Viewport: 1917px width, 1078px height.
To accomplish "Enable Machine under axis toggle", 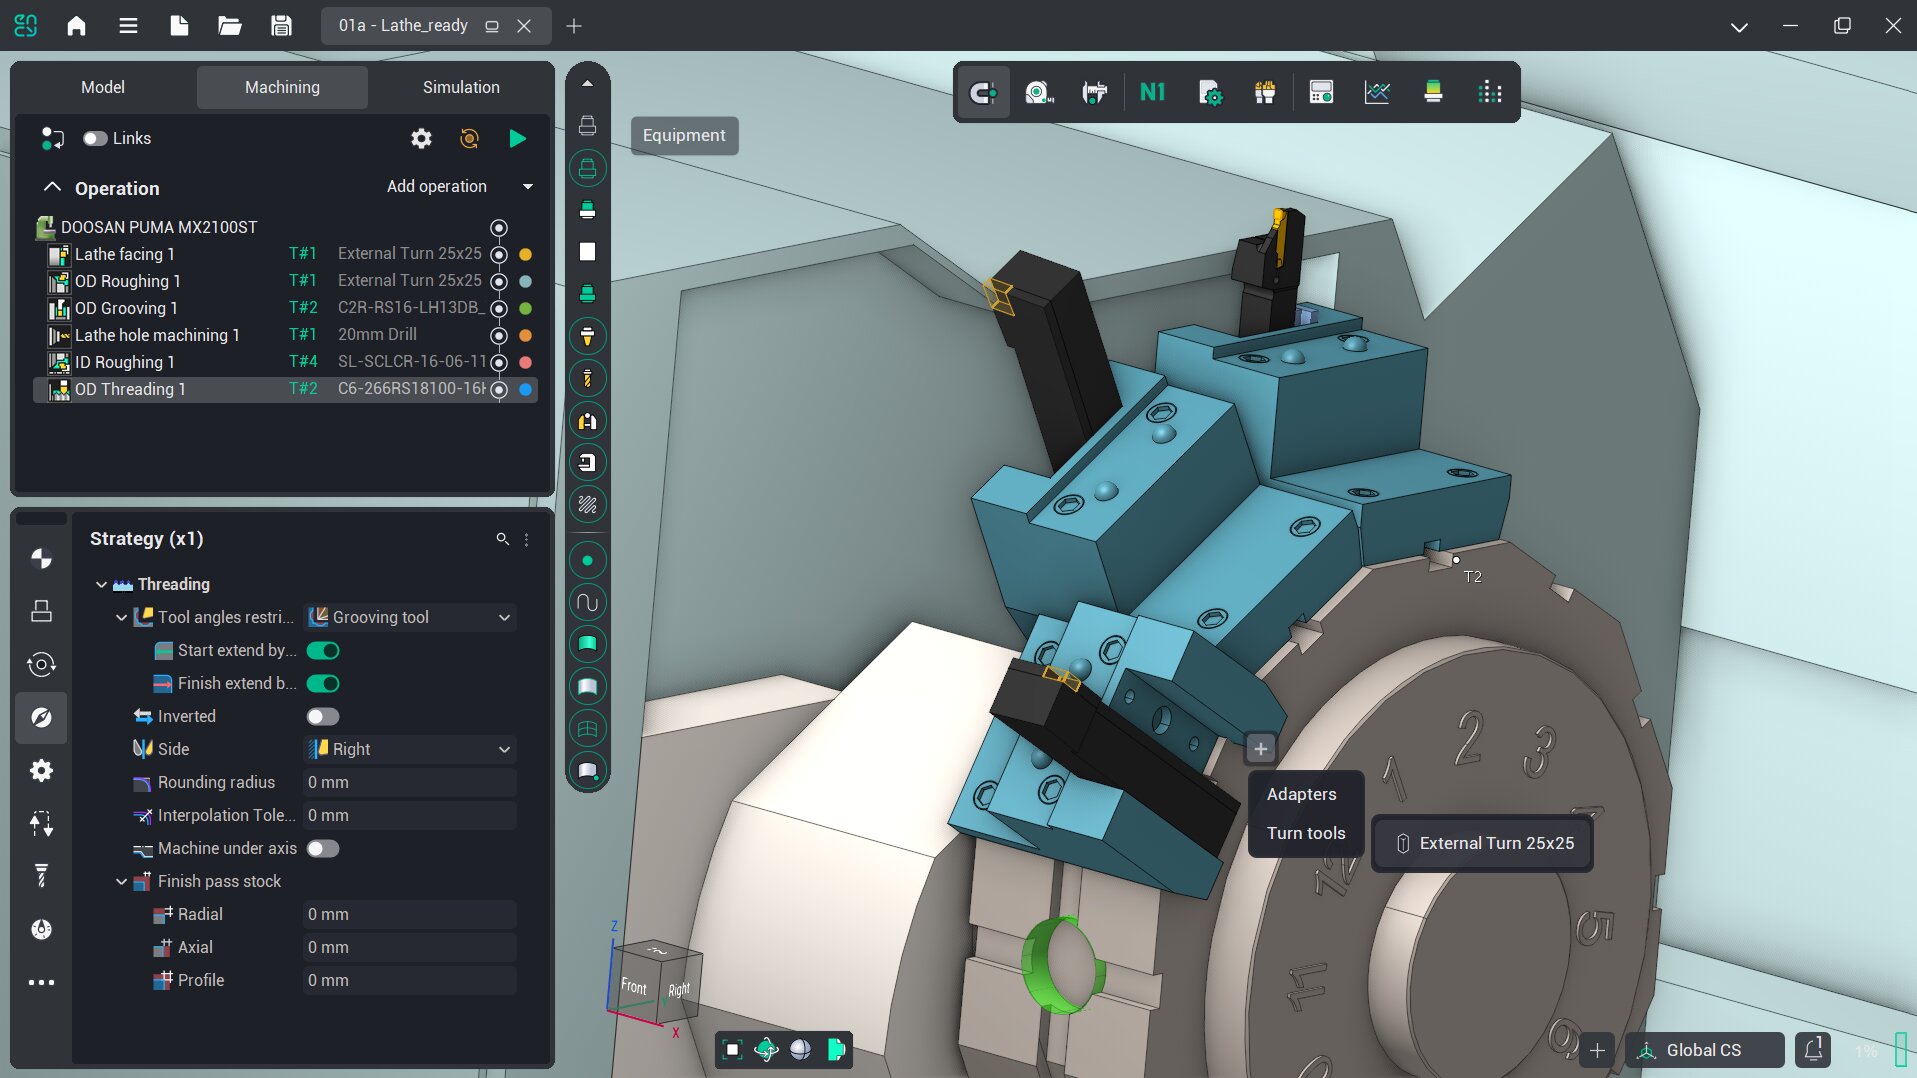I will [323, 849].
